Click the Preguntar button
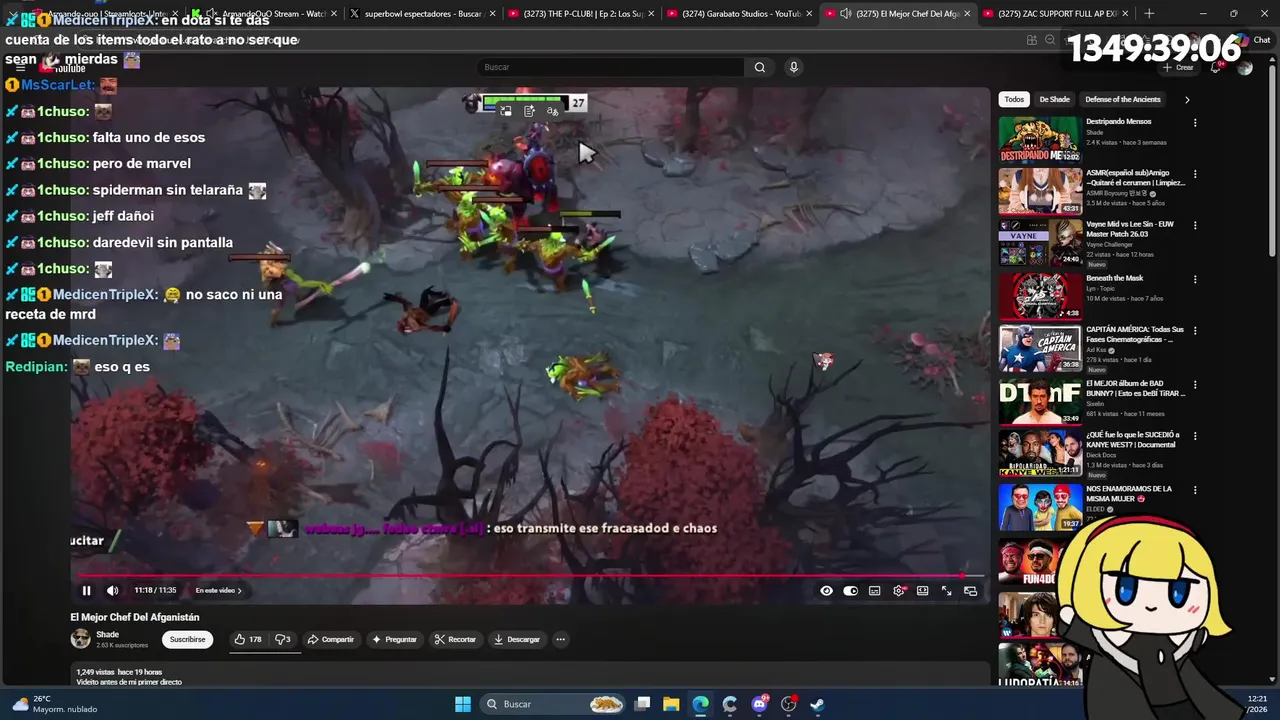Screen dimensions: 1280x720 394,639
